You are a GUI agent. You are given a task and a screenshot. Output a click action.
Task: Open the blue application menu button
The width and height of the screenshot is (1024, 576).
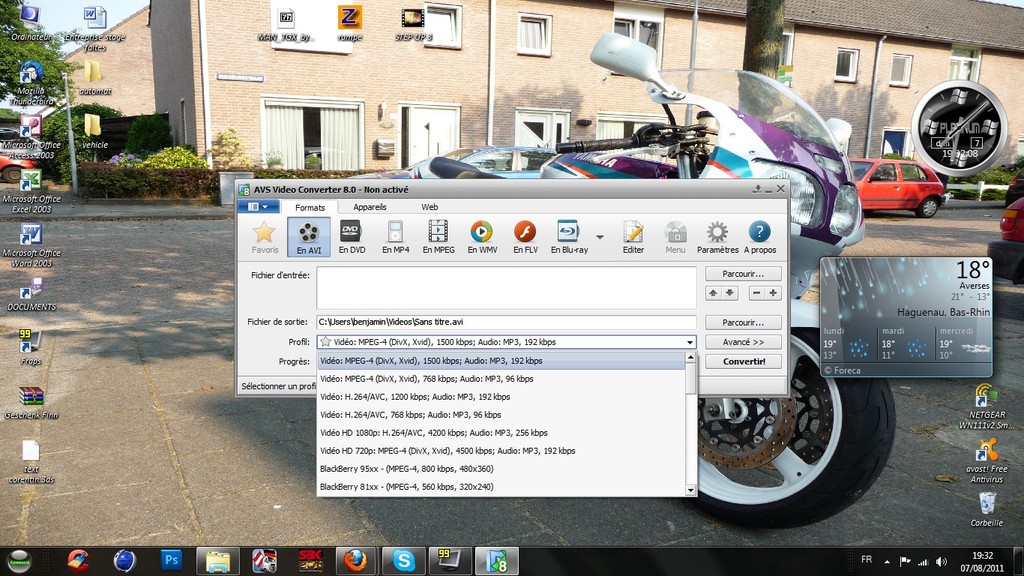(x=258, y=207)
